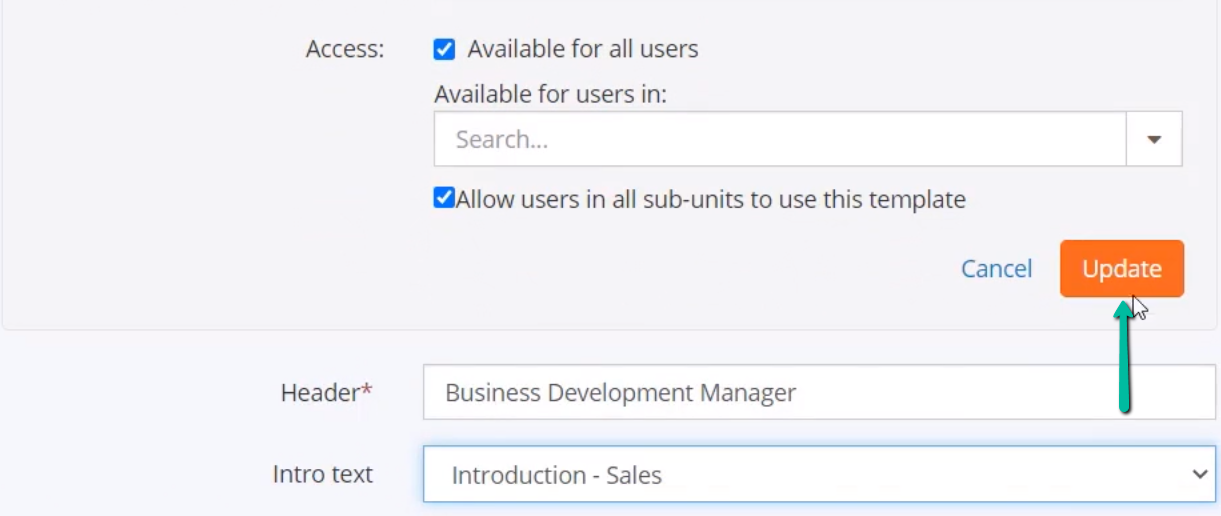Uncheck the Available for all users checkbox
The width and height of the screenshot is (1221, 516).
tap(444, 49)
